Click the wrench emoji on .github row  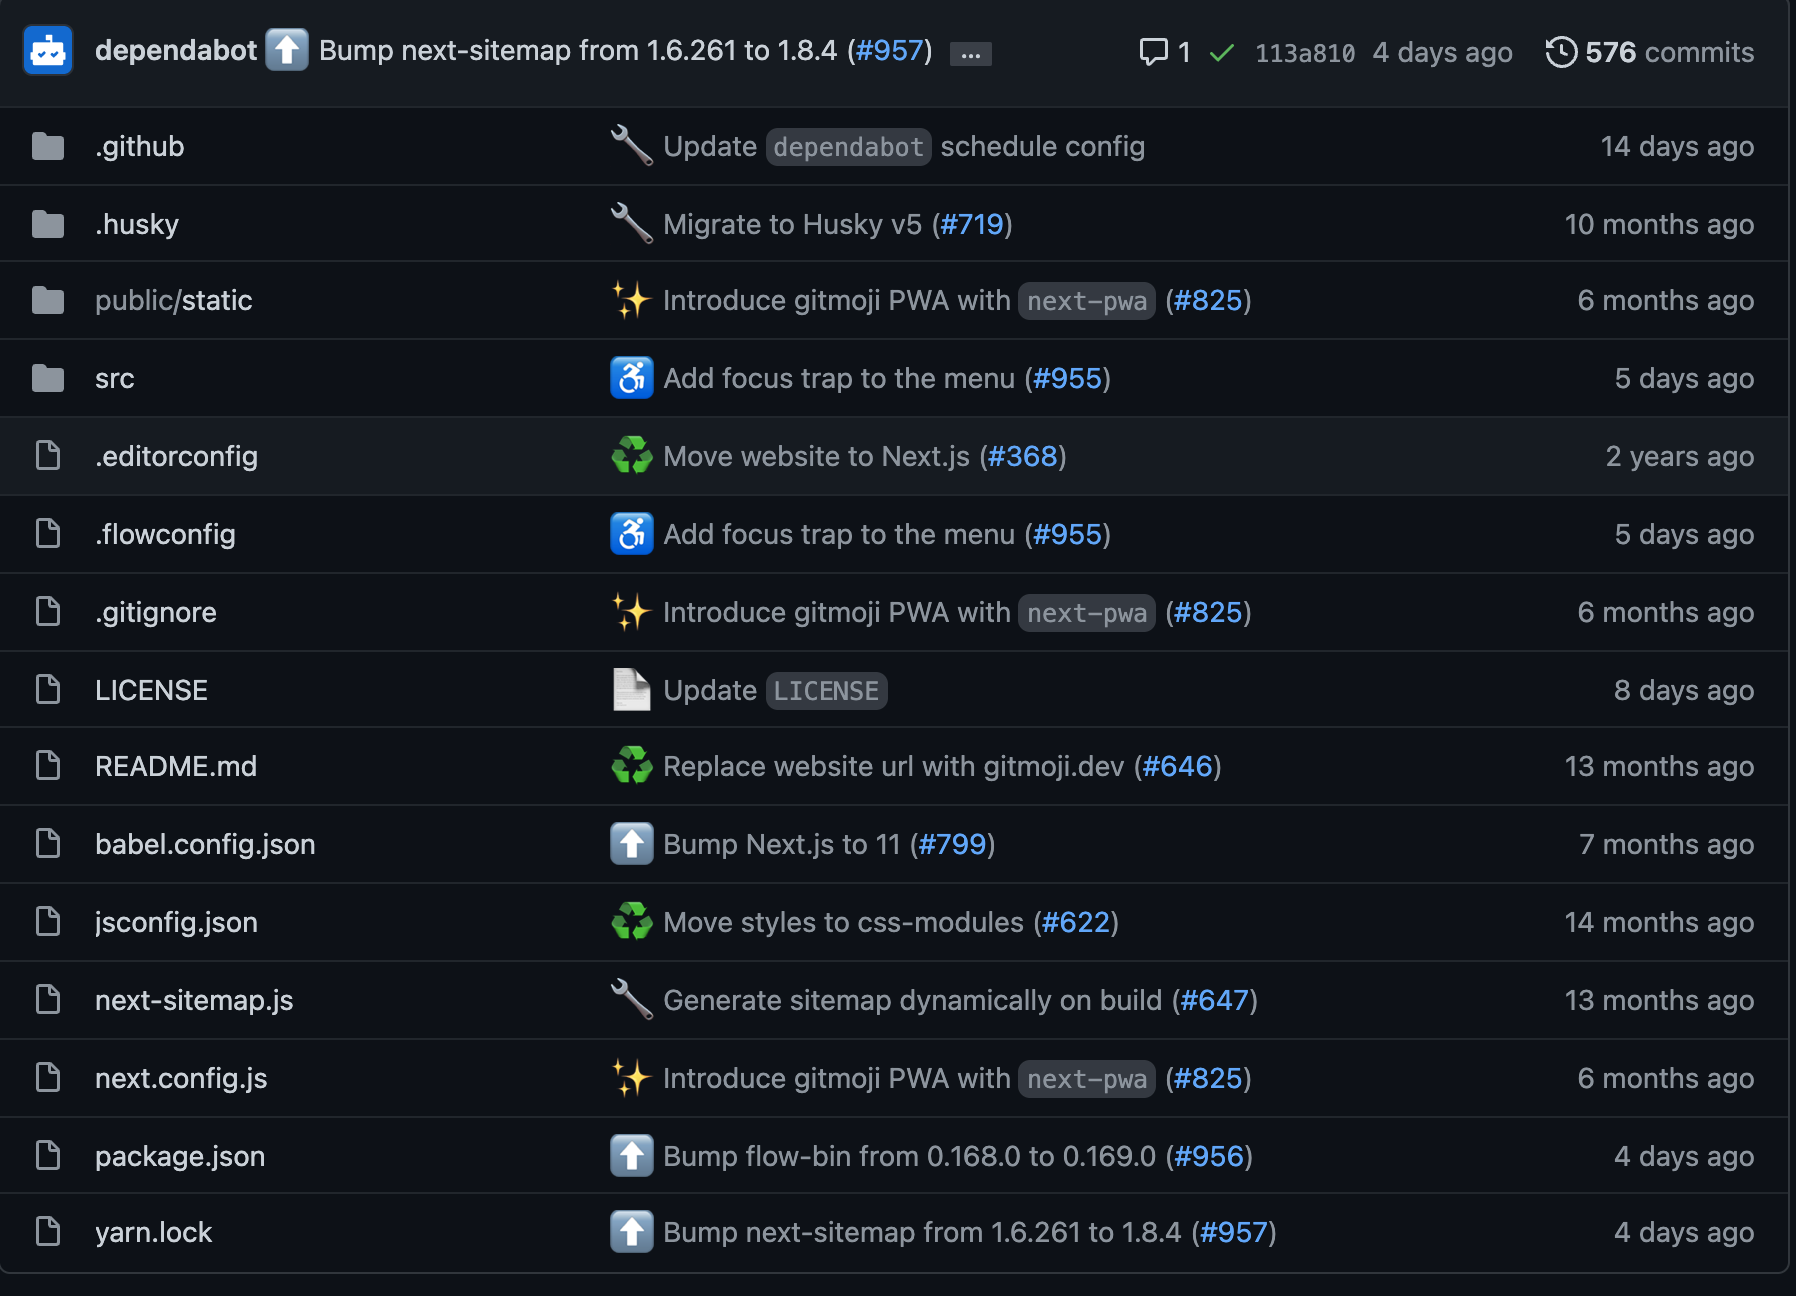point(632,146)
